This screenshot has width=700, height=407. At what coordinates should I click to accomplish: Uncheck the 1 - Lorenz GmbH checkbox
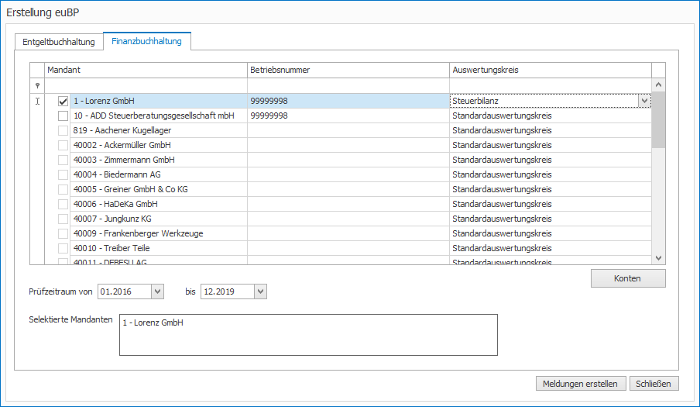pos(63,101)
